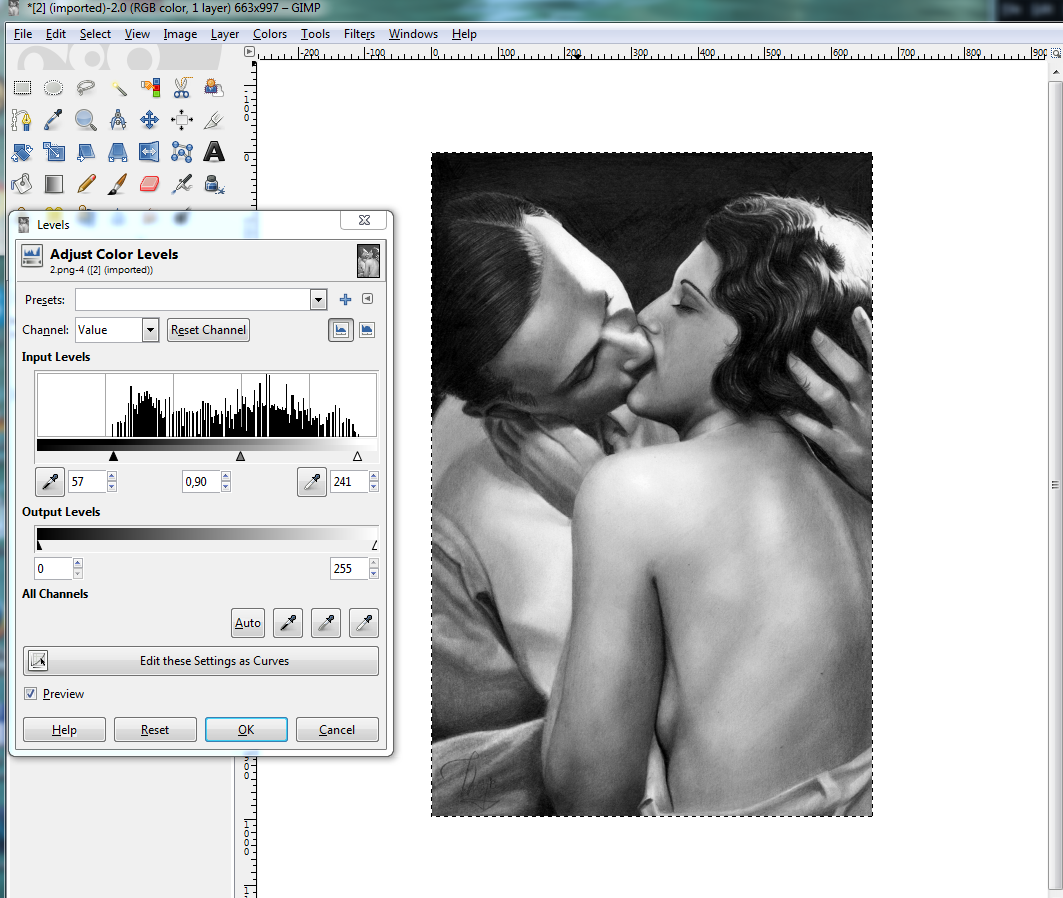The image size is (1063, 898).
Task: Decrease the high output value 255
Action: pyautogui.click(x=374, y=573)
